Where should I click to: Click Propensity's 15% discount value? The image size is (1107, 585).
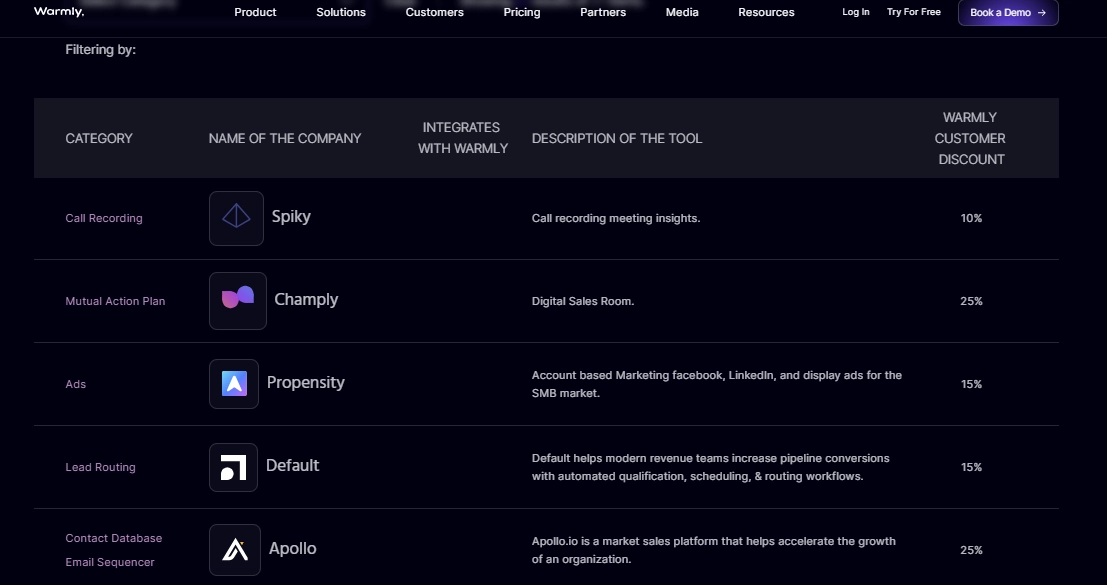coord(971,384)
